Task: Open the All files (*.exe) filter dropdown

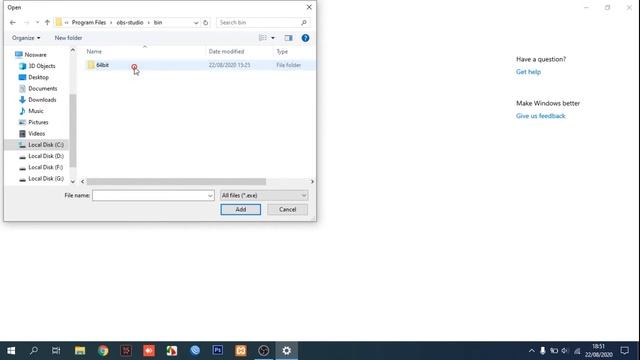Action: point(264,196)
